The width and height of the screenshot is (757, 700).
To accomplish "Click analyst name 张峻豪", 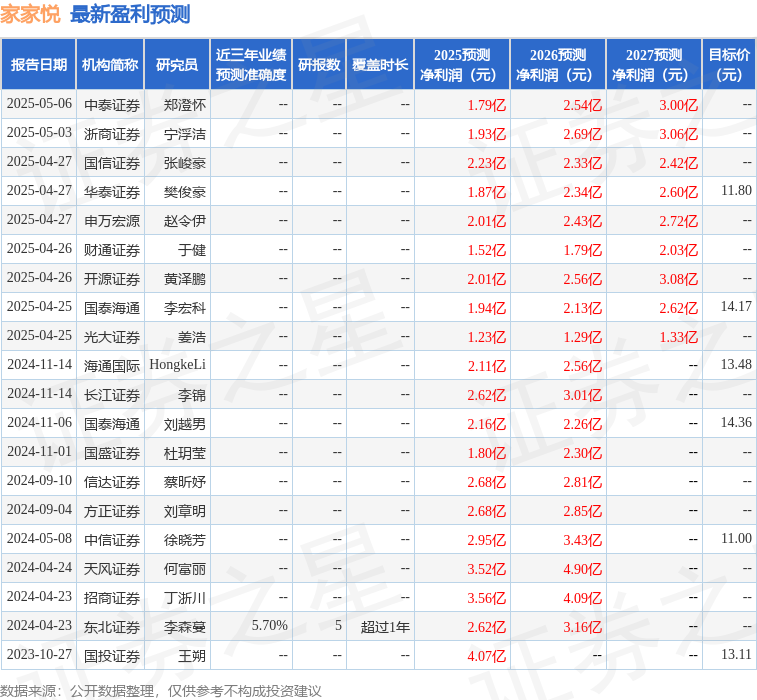I will coord(184,163).
